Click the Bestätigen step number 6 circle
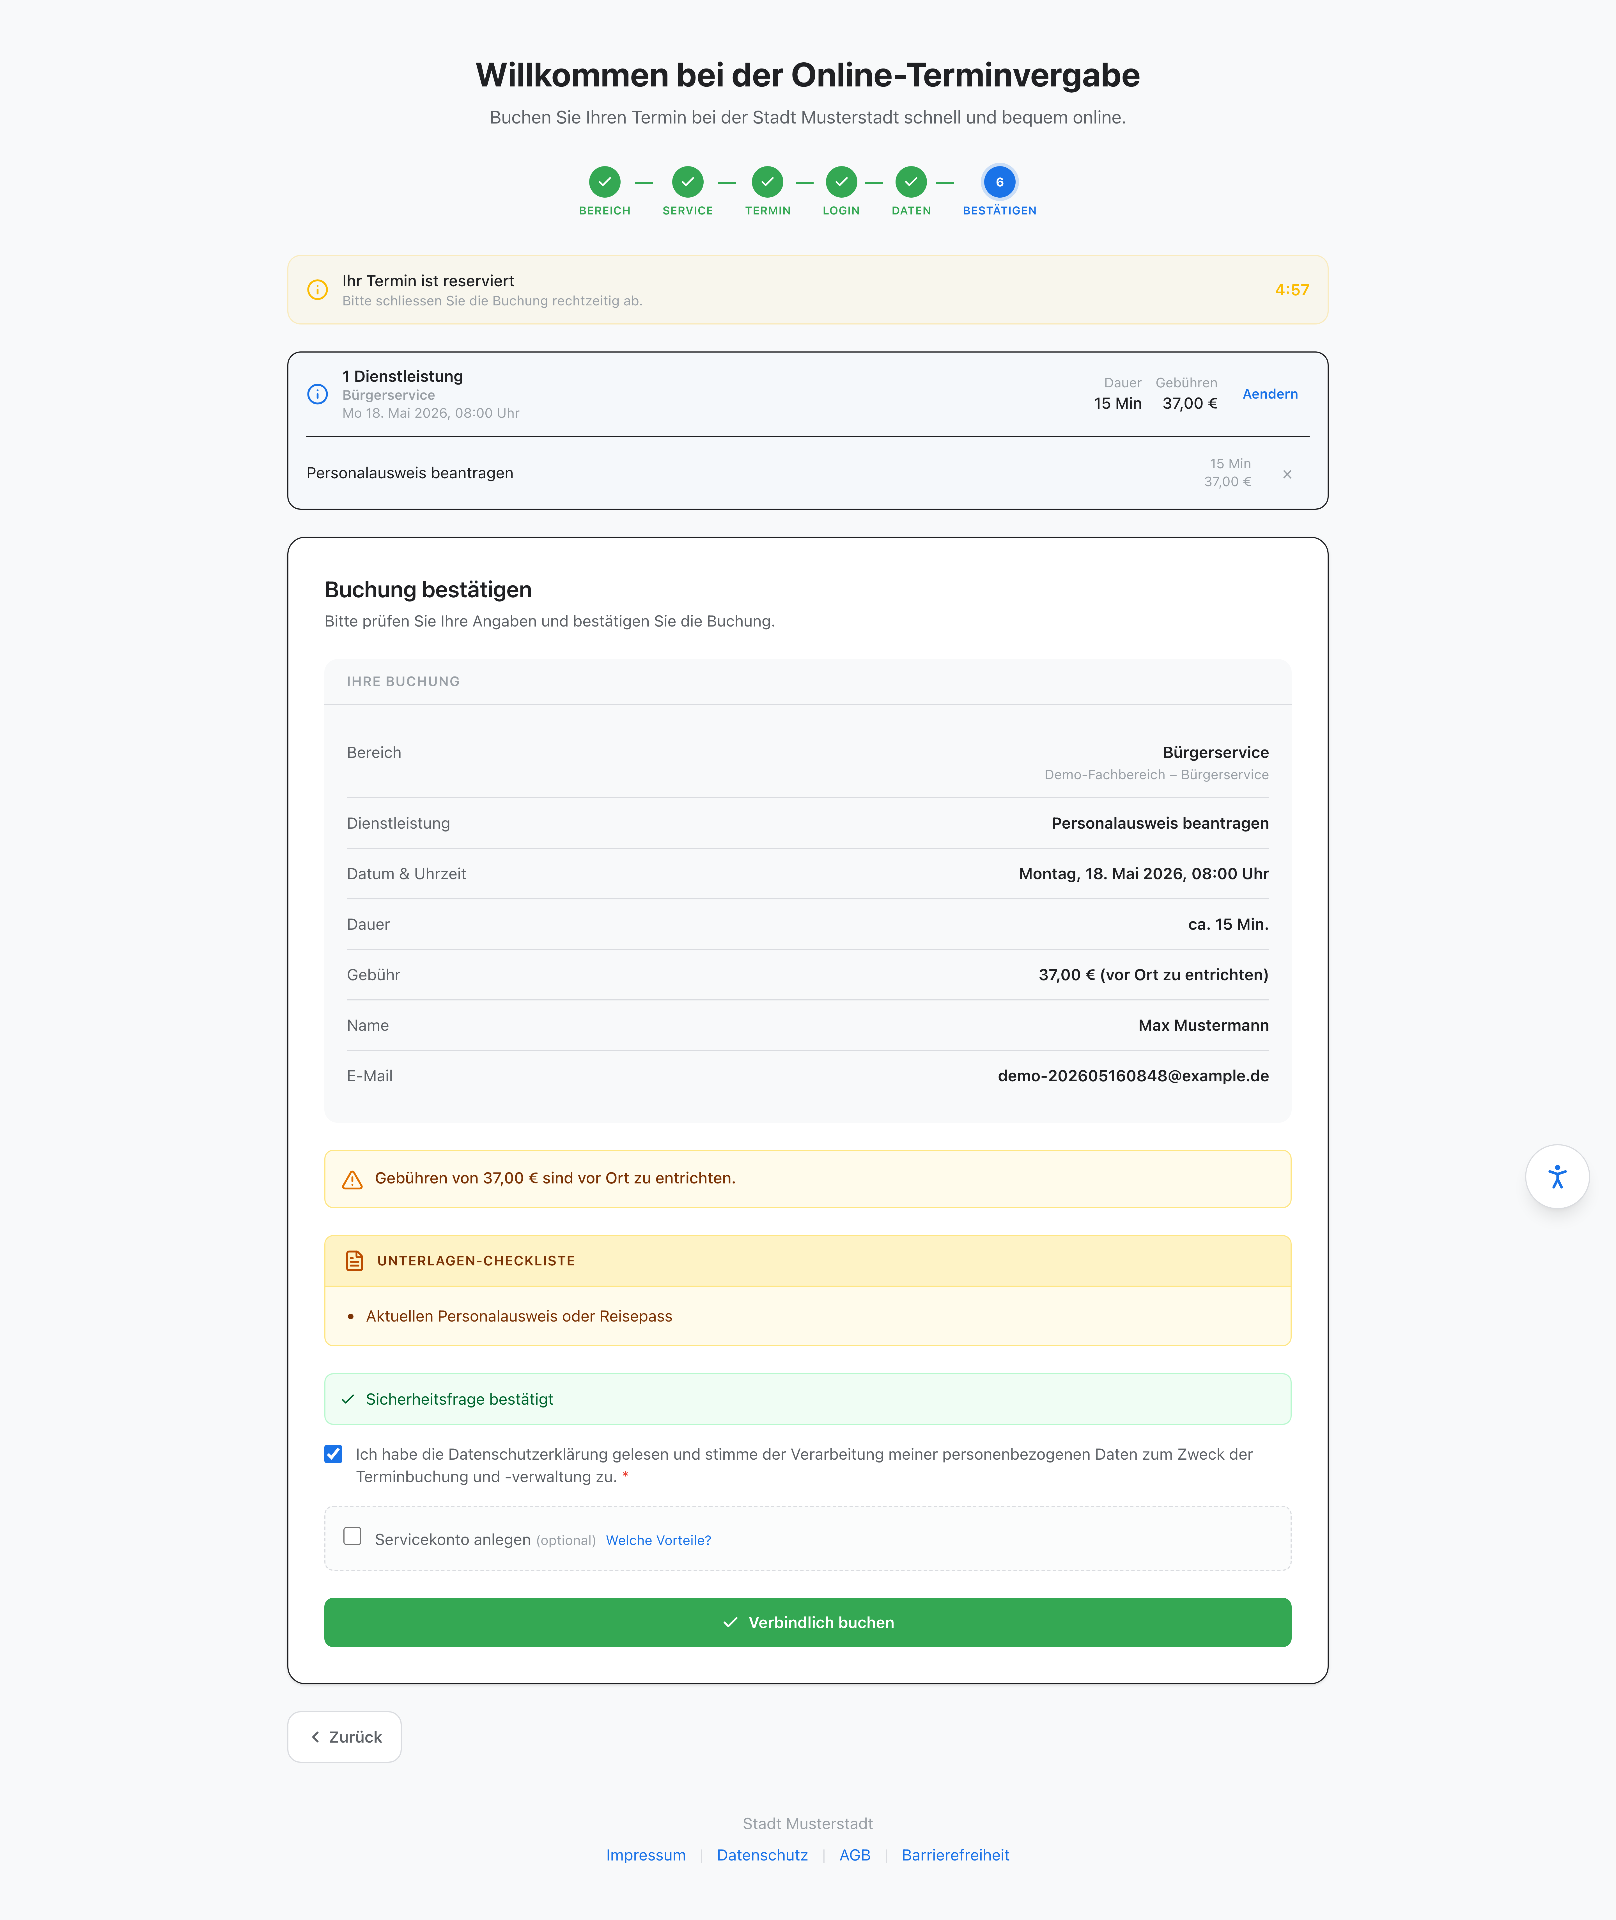 tap(1000, 182)
